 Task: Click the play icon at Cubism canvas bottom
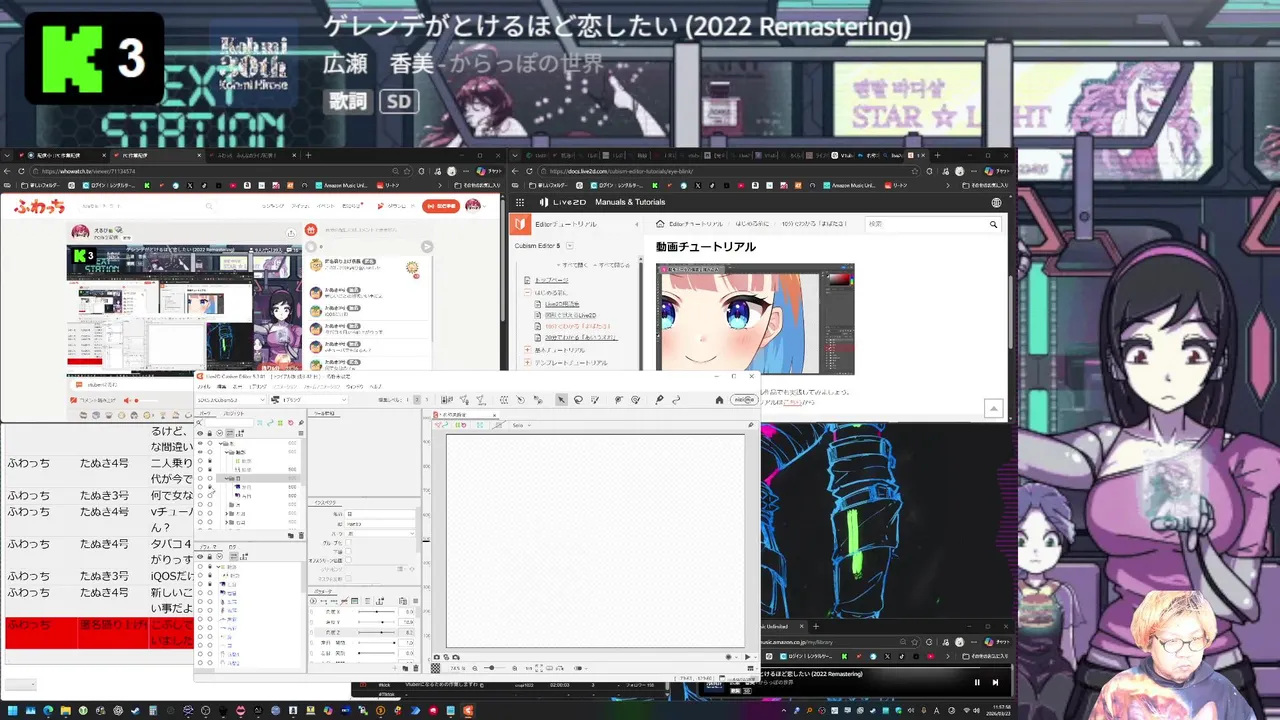[747, 657]
